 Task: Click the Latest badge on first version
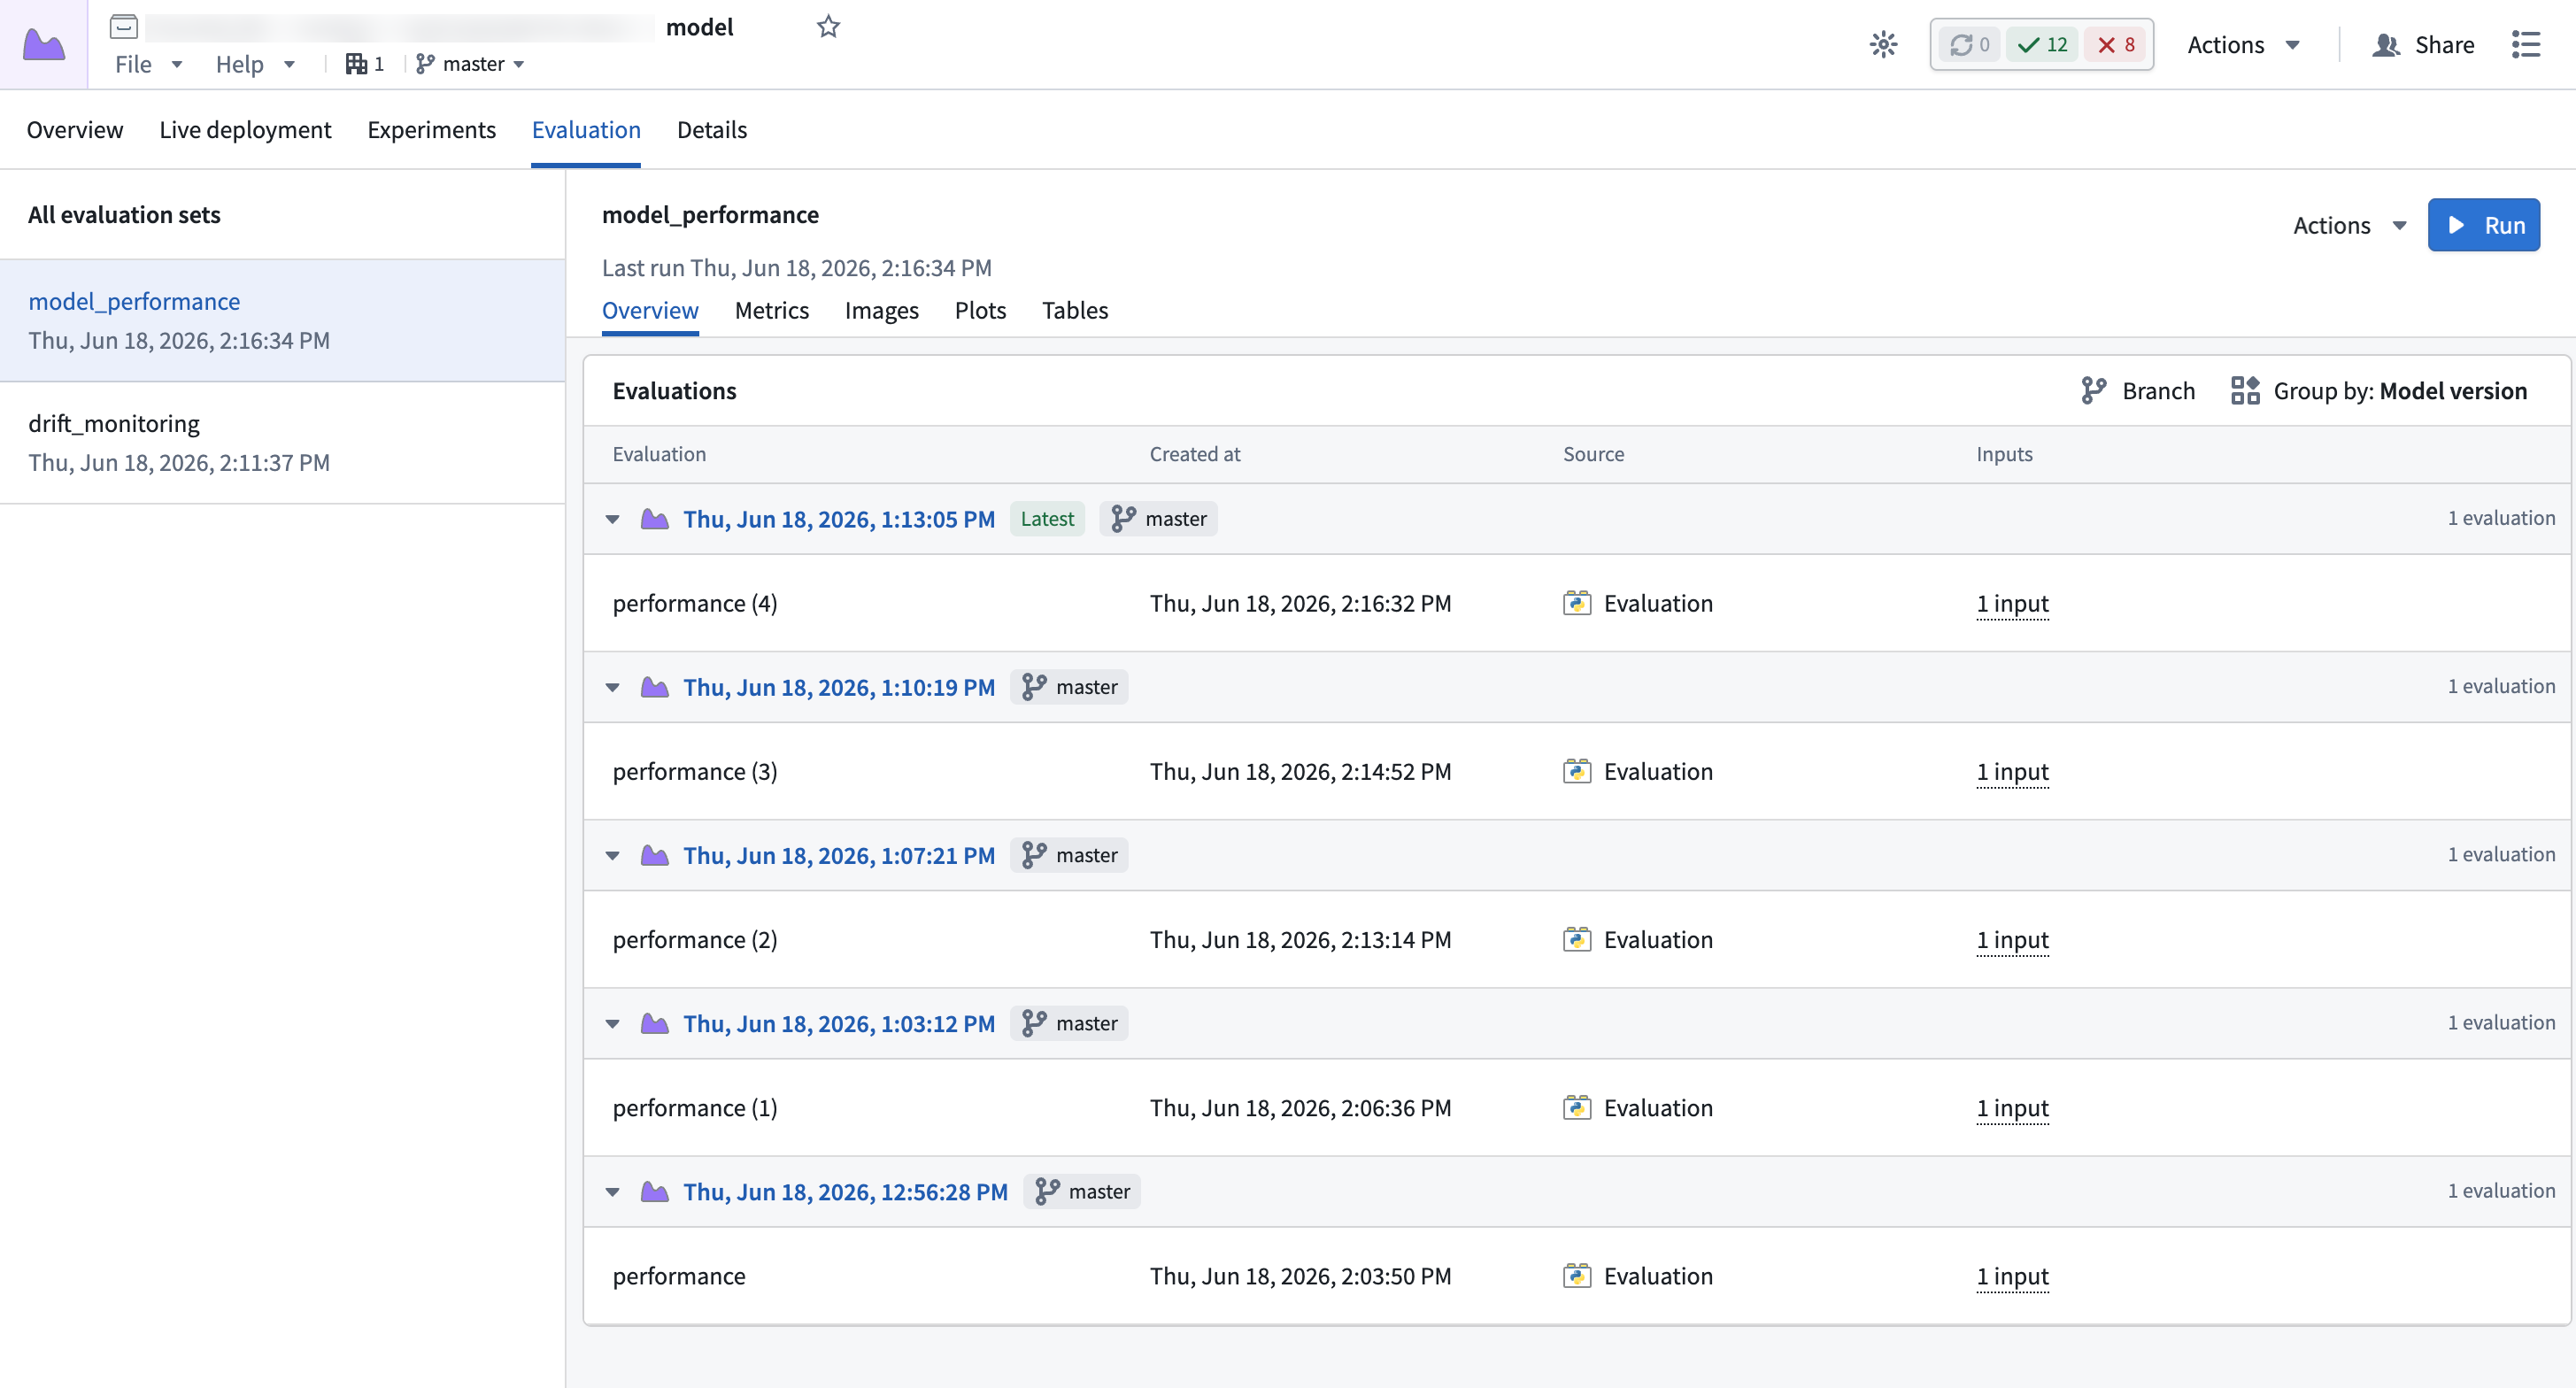coord(1047,518)
